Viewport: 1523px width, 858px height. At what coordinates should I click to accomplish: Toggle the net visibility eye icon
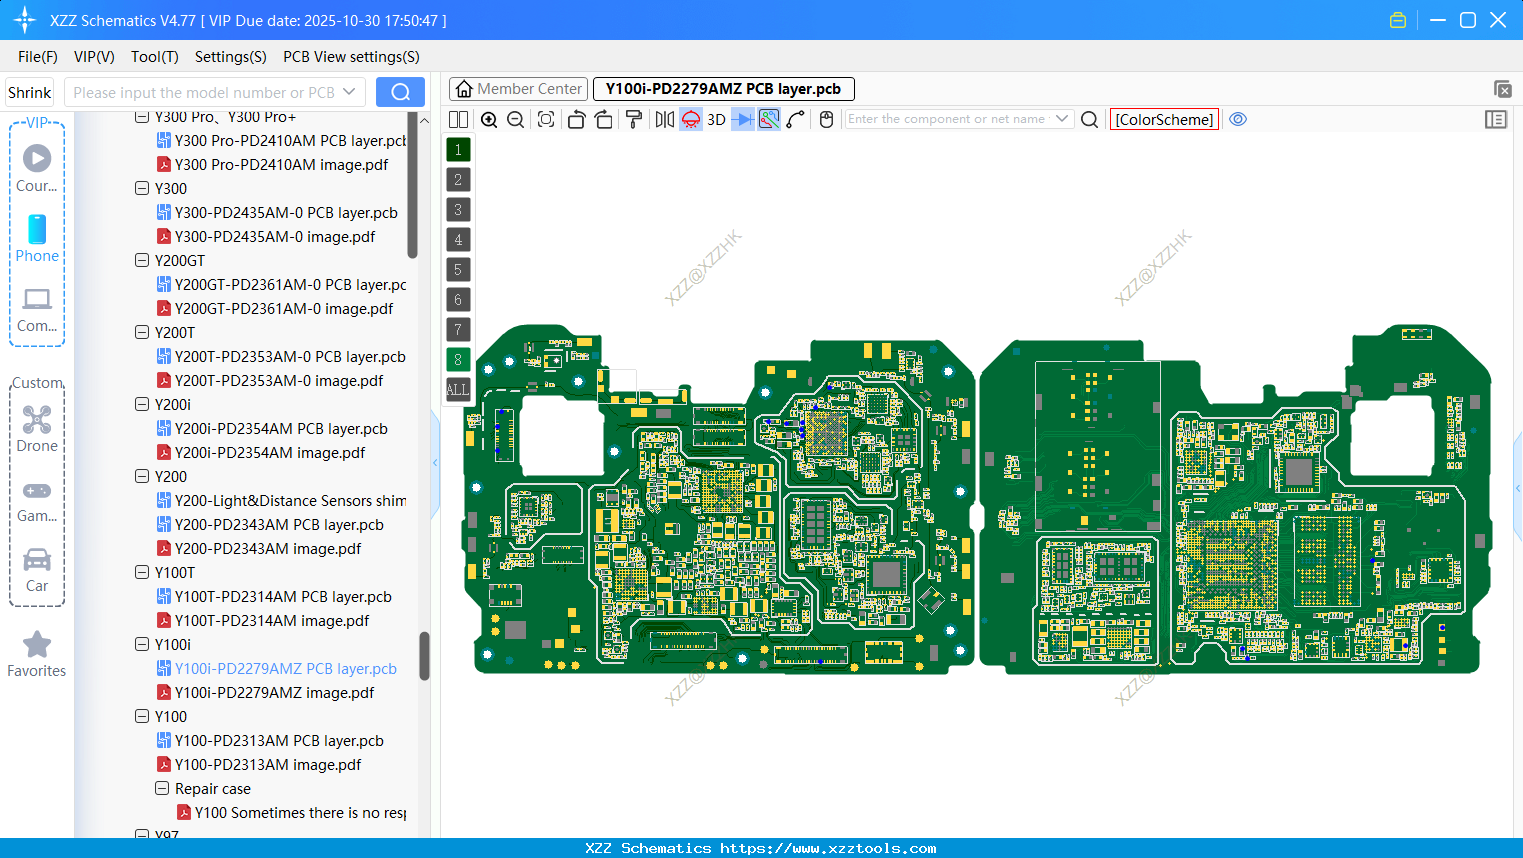click(1238, 119)
